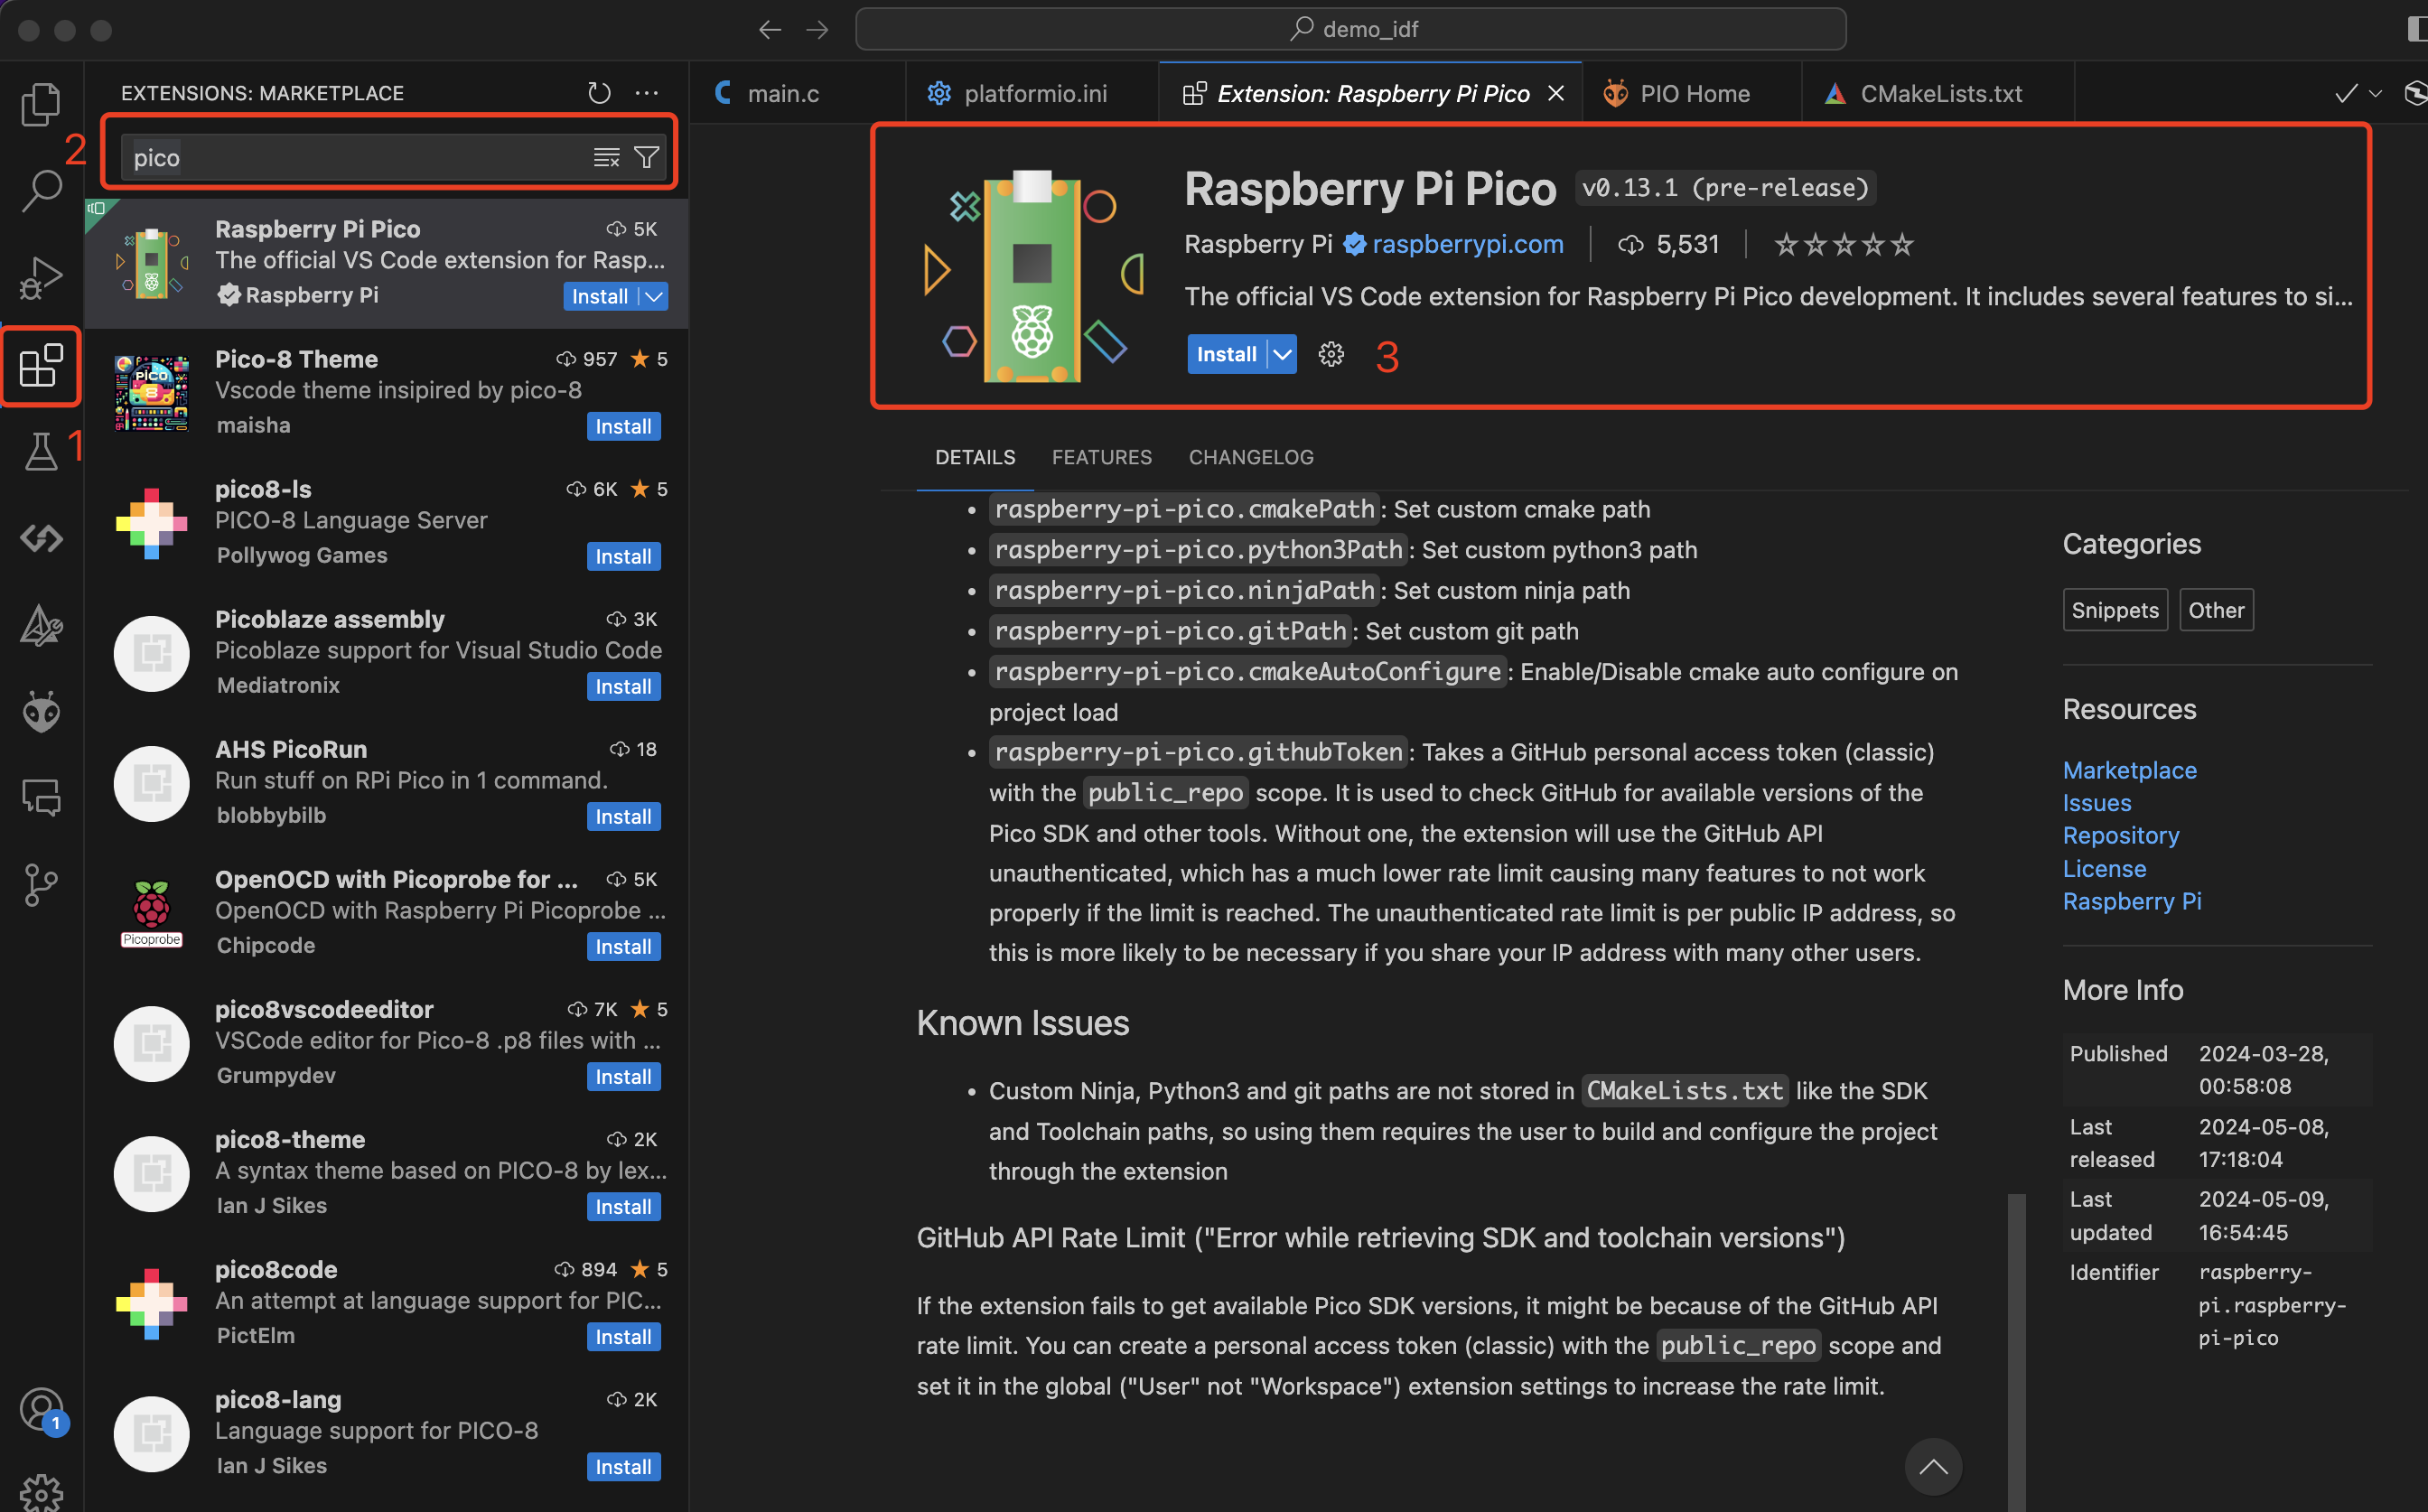Click the checkmark icon in editor toolbar
The height and width of the screenshot is (1512, 2428).
pos(2346,93)
